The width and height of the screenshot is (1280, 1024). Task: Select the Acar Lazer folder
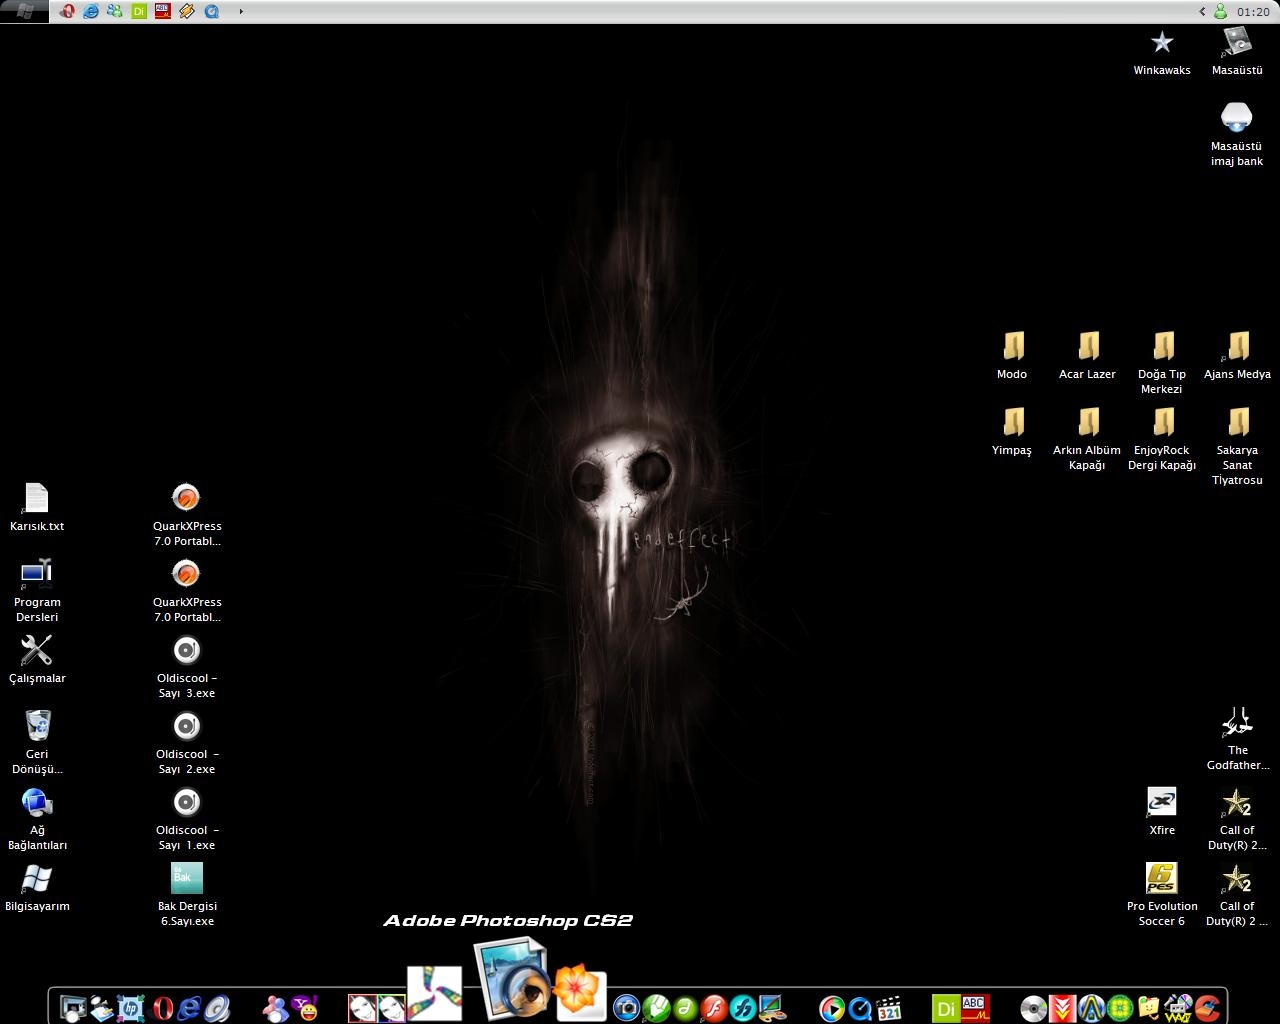(1087, 356)
